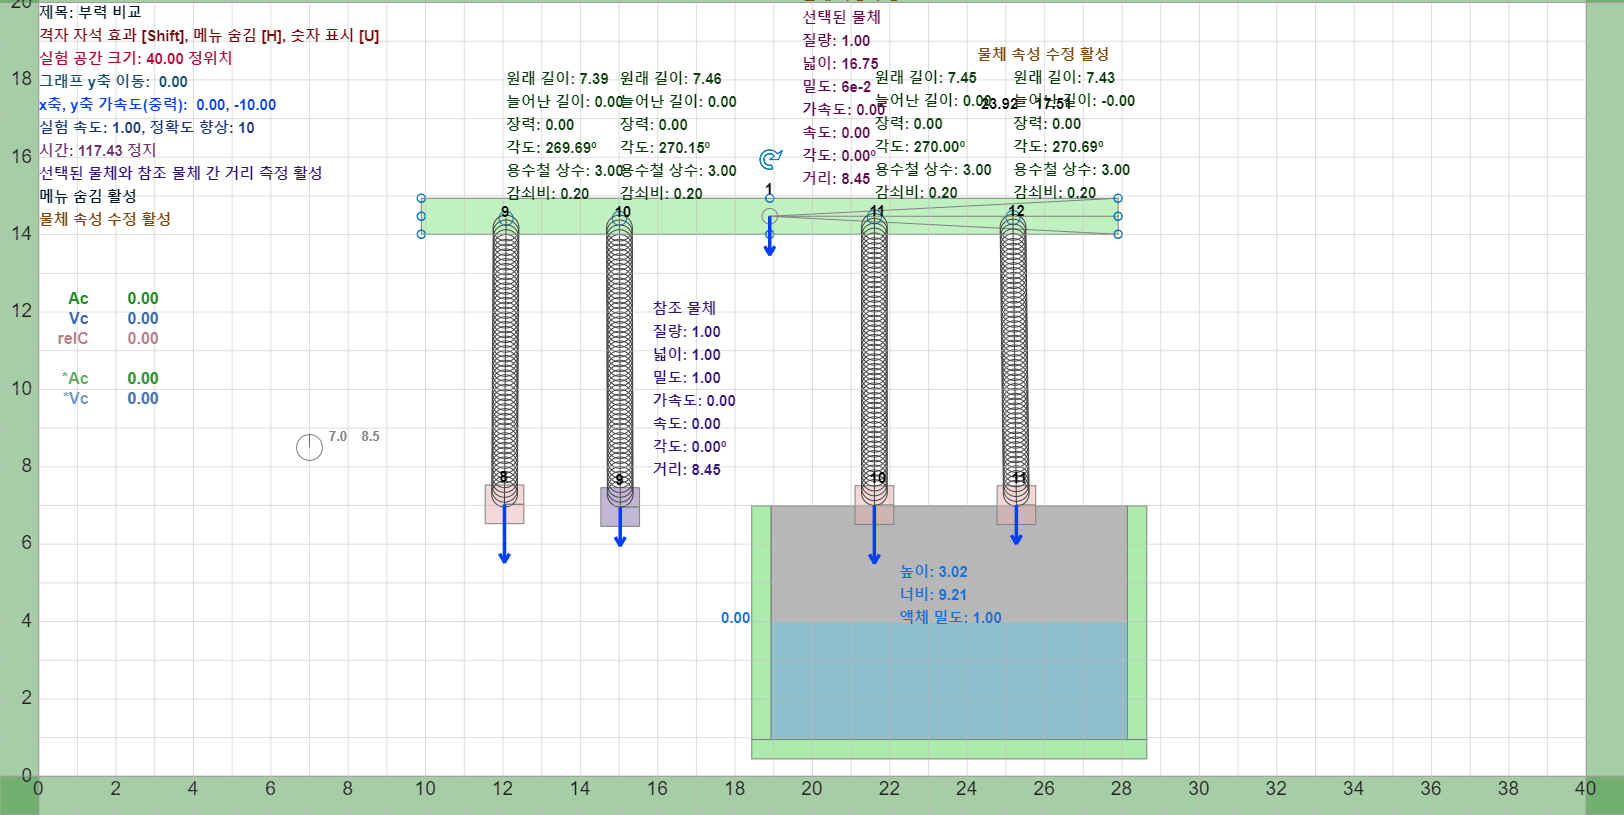Image resolution: width=1624 pixels, height=815 pixels.
Task: Click the title line '제목: 부력 비교'
Action: point(90,12)
